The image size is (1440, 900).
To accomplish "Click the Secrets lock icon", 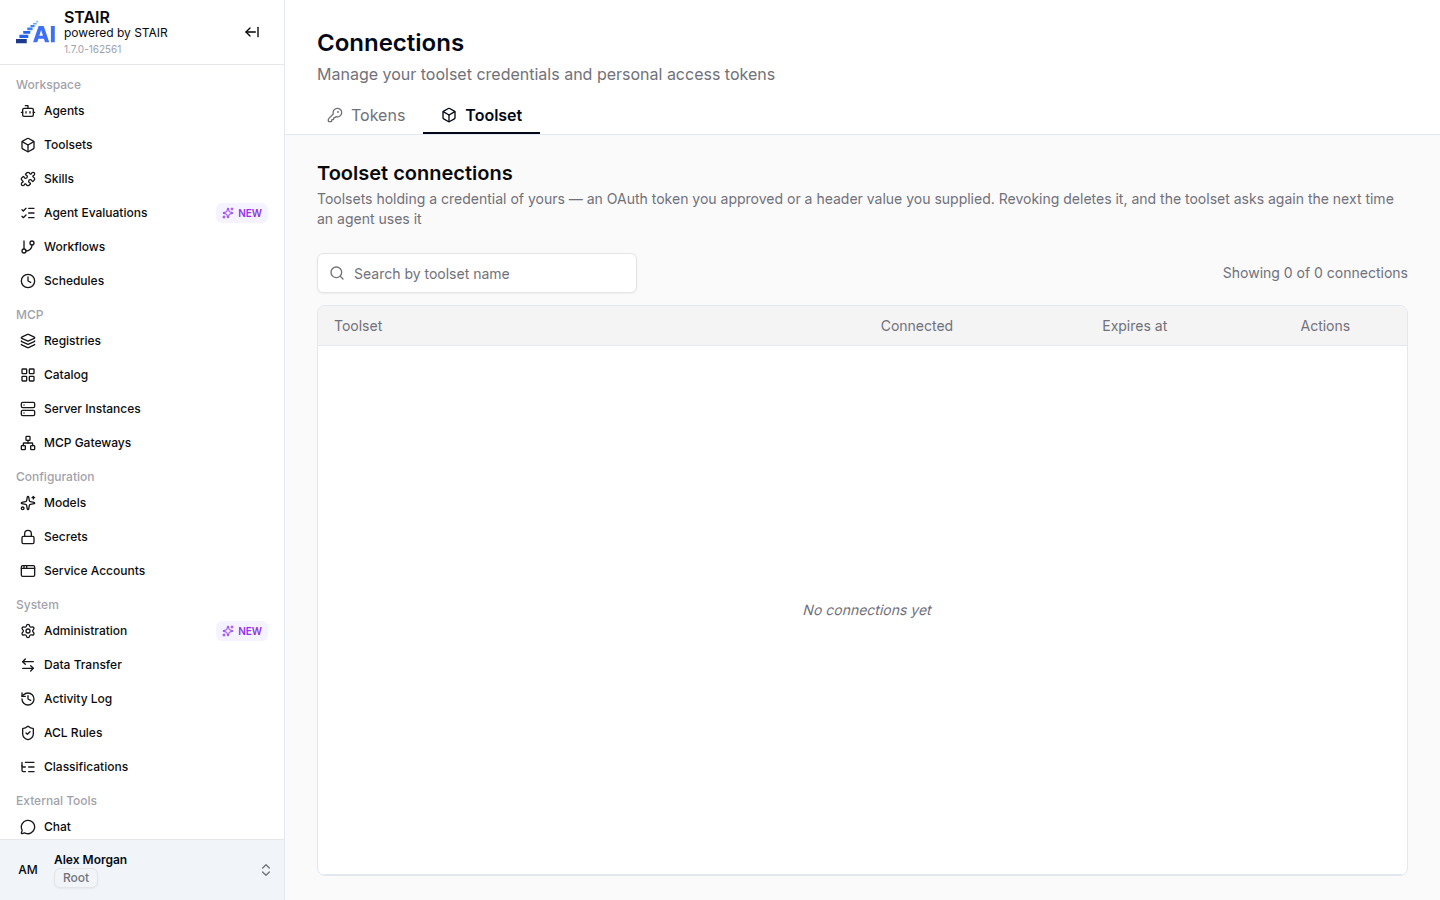I will [28, 537].
